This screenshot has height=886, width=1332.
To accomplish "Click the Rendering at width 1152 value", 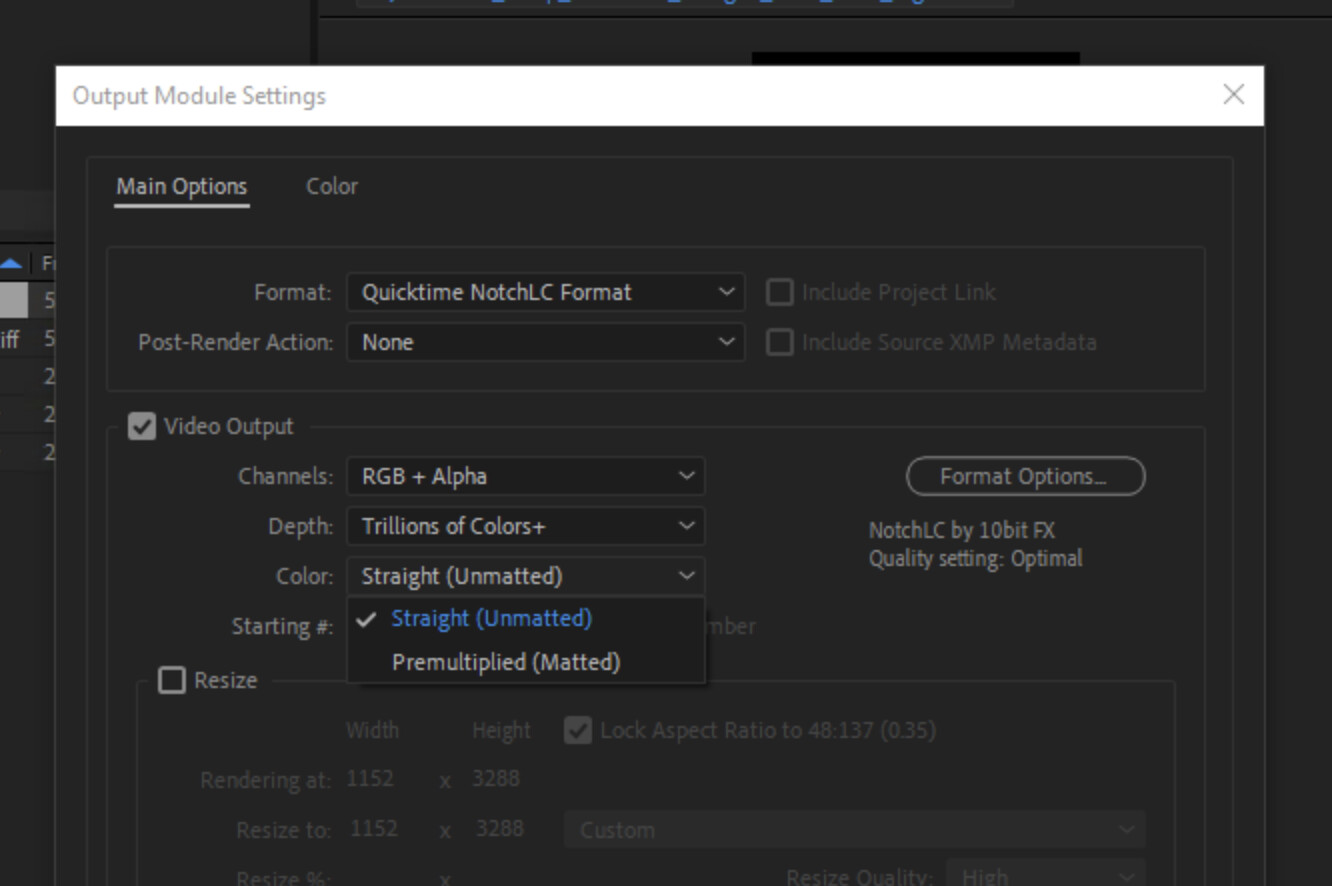I will coord(370,779).
